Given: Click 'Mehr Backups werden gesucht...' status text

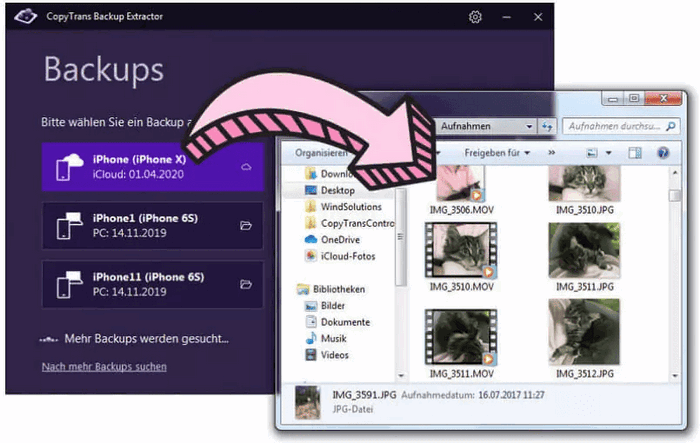Looking at the screenshot, I should point(146,339).
